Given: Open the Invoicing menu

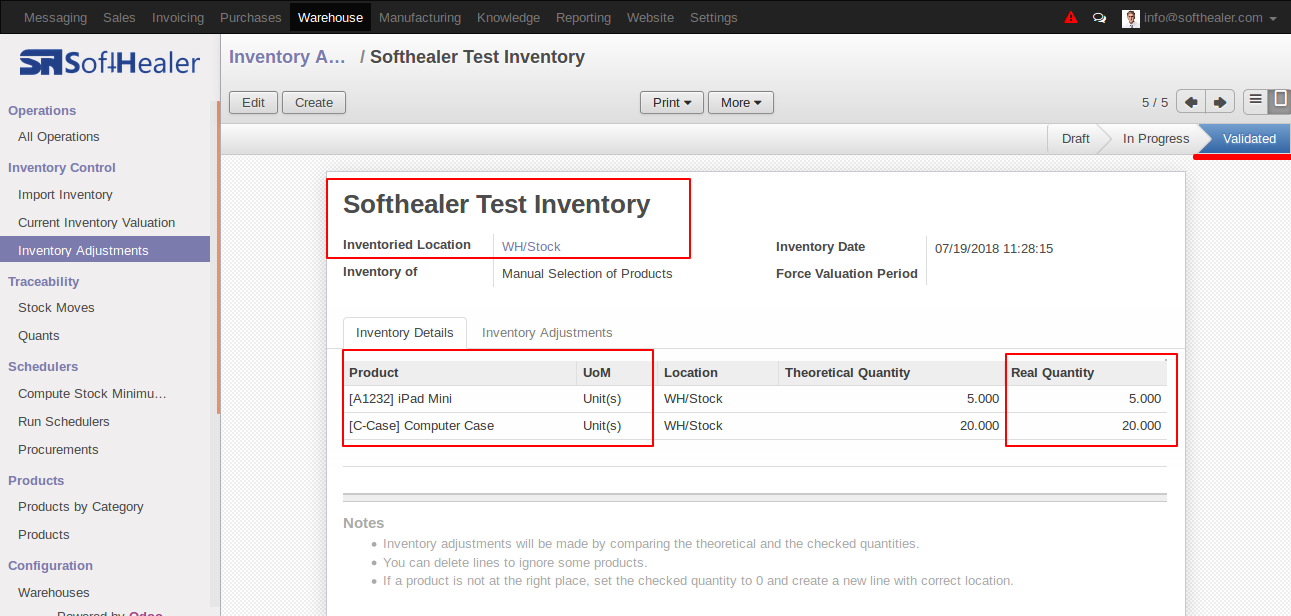Looking at the screenshot, I should (178, 17).
